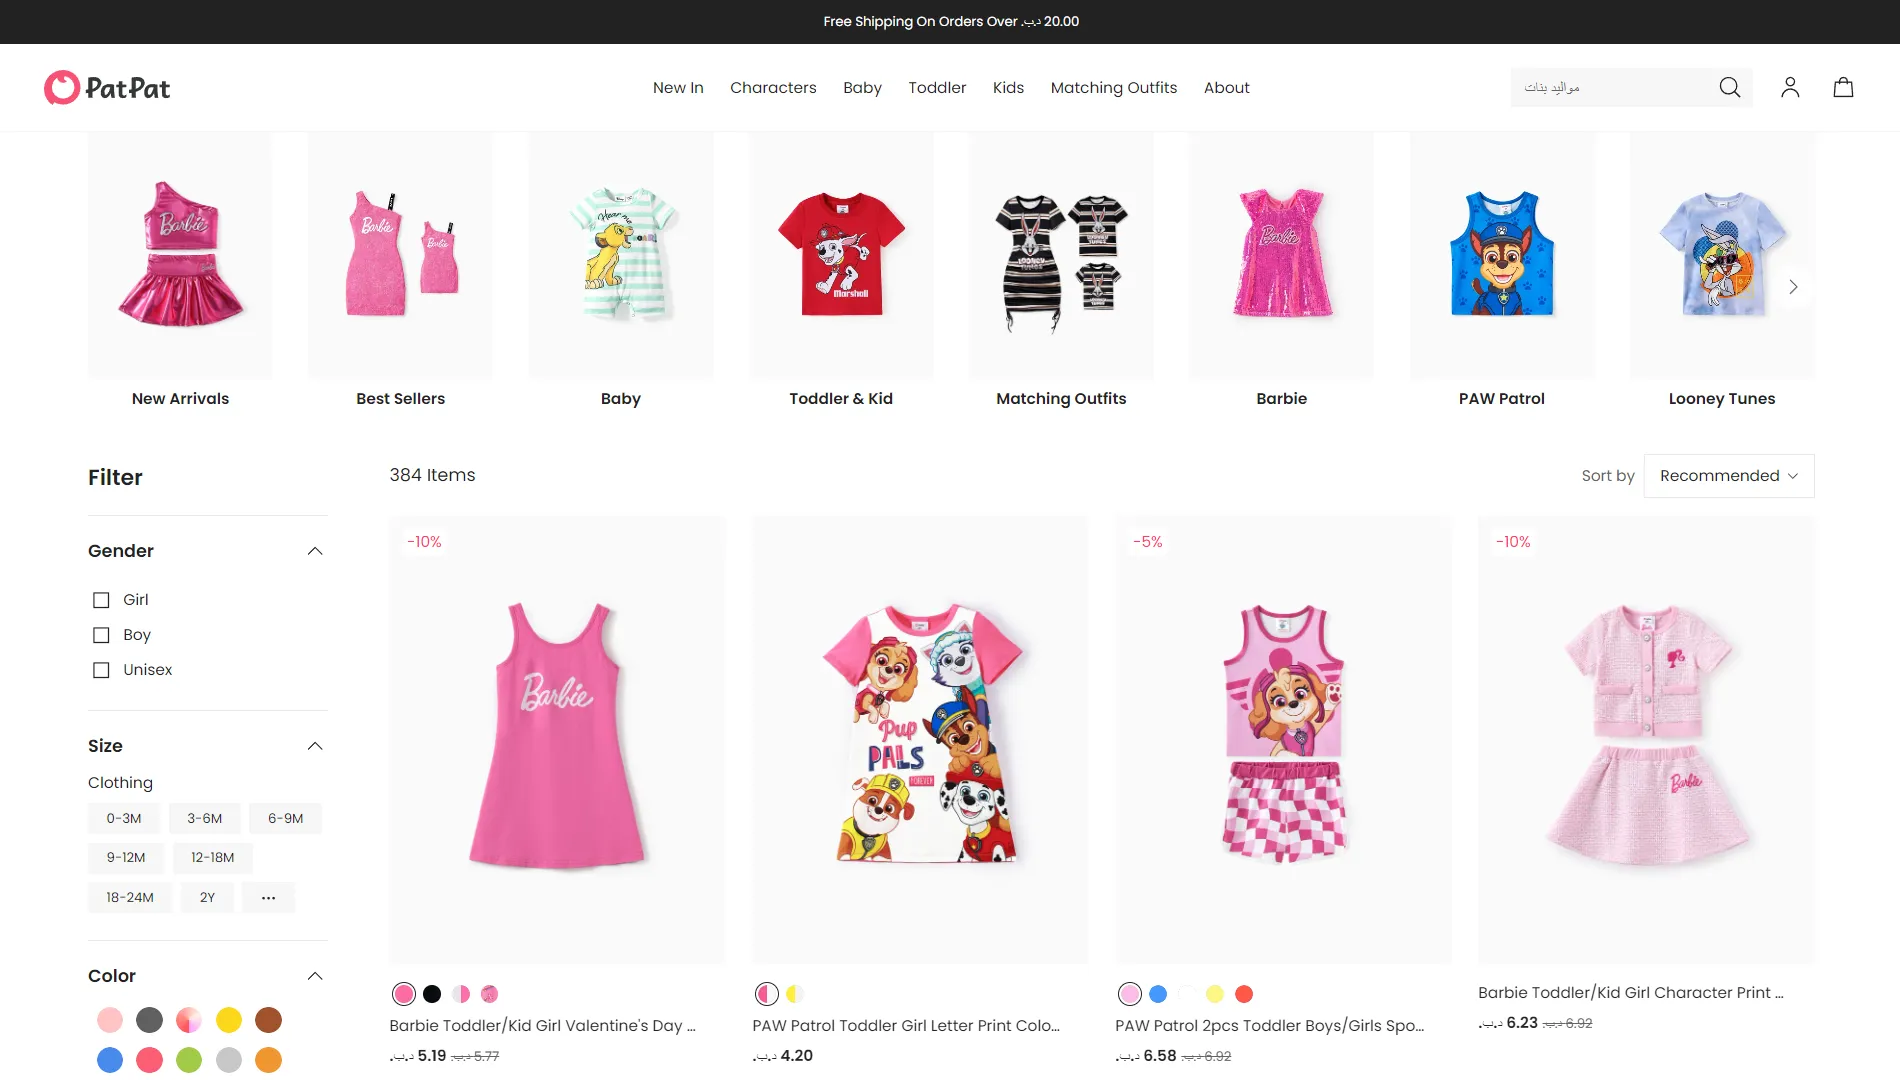This screenshot has height=1080, width=1900.
Task: Open the user account icon
Action: click(x=1790, y=88)
